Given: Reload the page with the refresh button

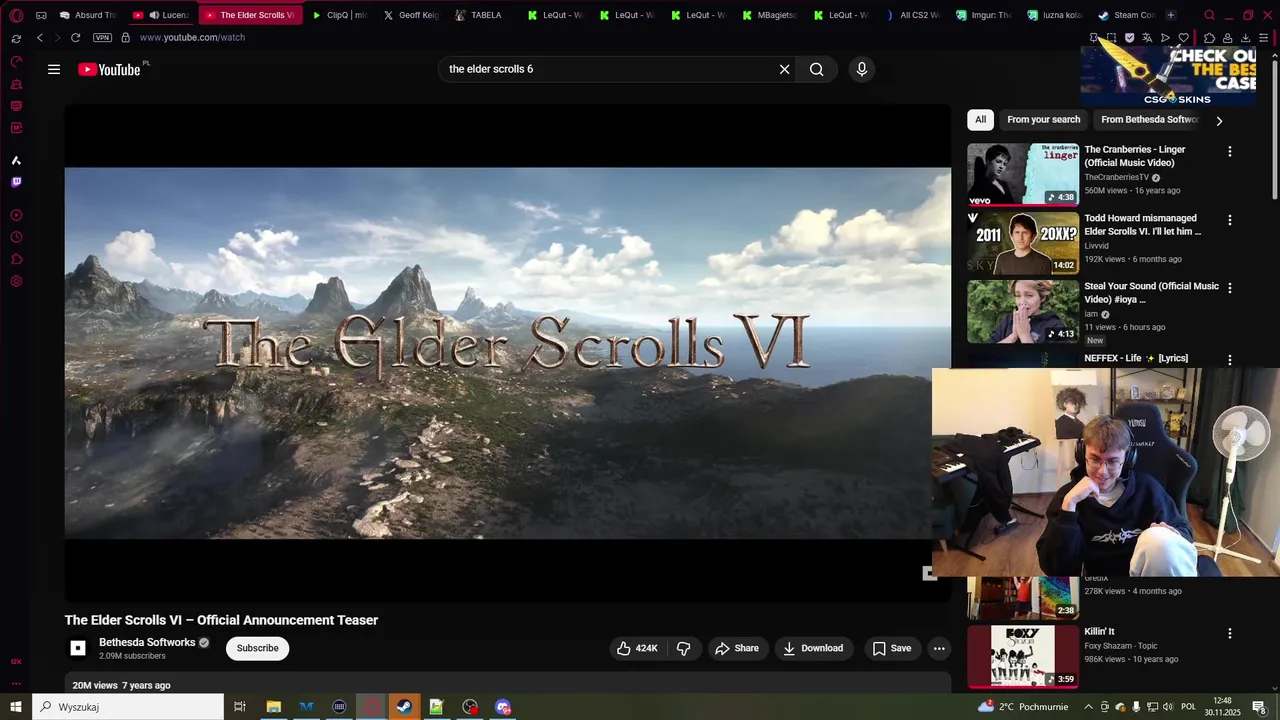Looking at the screenshot, I should [75, 37].
